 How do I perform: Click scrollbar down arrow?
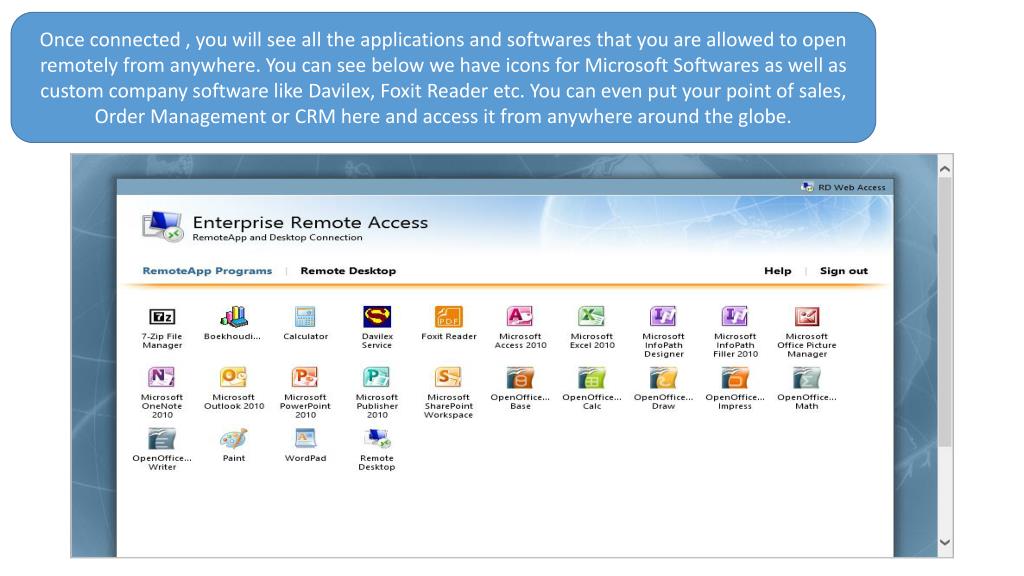945,542
